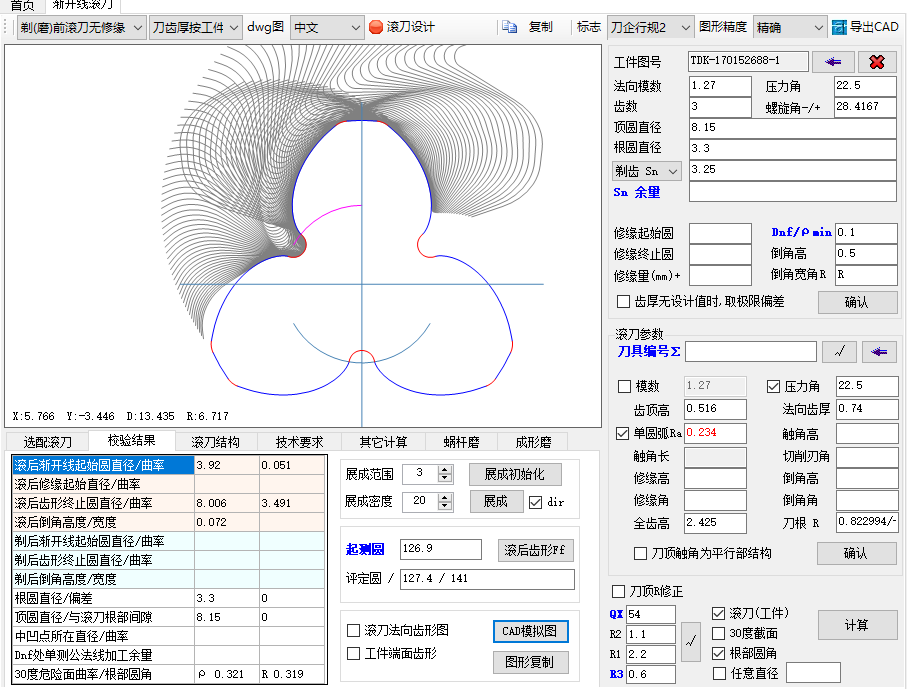Switch to the 滚刀结构 tab
Image resolution: width=907 pixels, height=689 pixels.
pos(215,442)
